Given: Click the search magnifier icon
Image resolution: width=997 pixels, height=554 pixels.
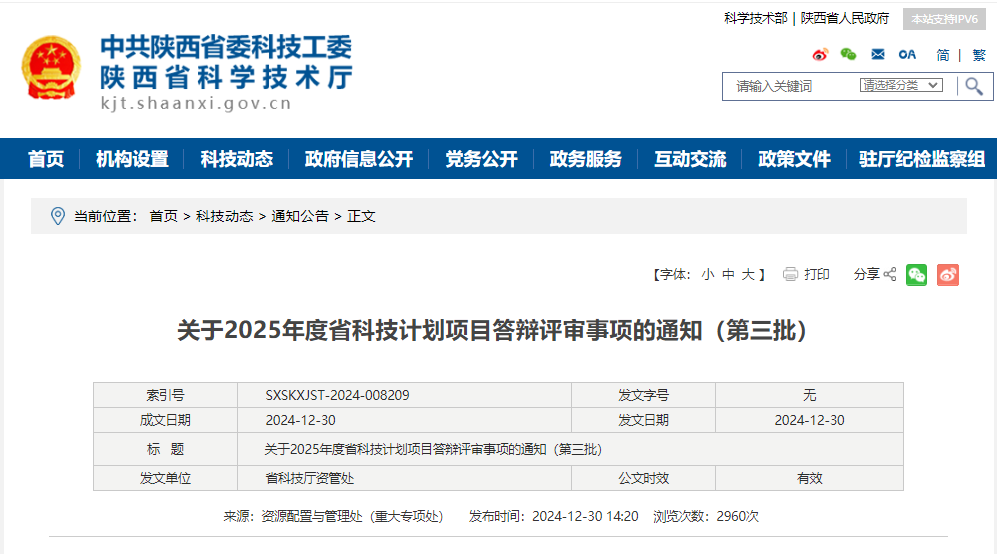Looking at the screenshot, I should pos(973,86).
